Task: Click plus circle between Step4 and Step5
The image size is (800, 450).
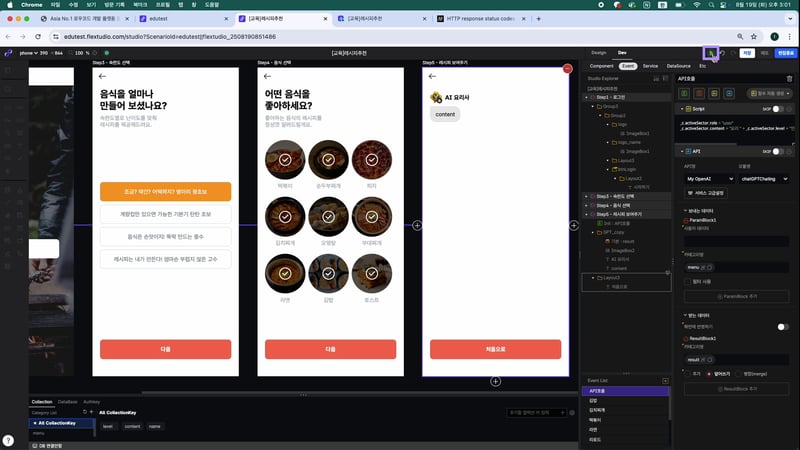Action: (x=417, y=226)
